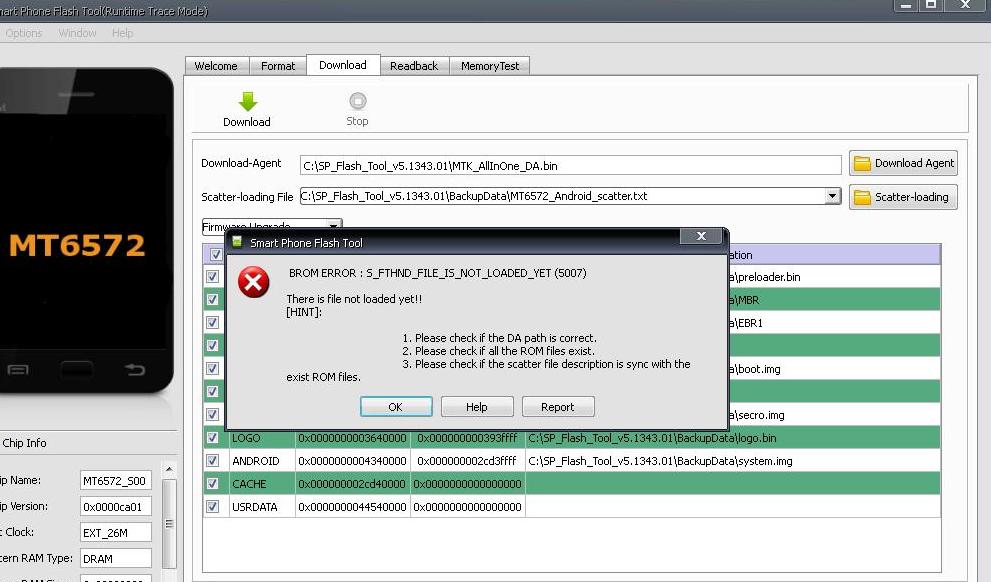Click the Help button in dialog
This screenshot has width=991, height=582.
[477, 407]
